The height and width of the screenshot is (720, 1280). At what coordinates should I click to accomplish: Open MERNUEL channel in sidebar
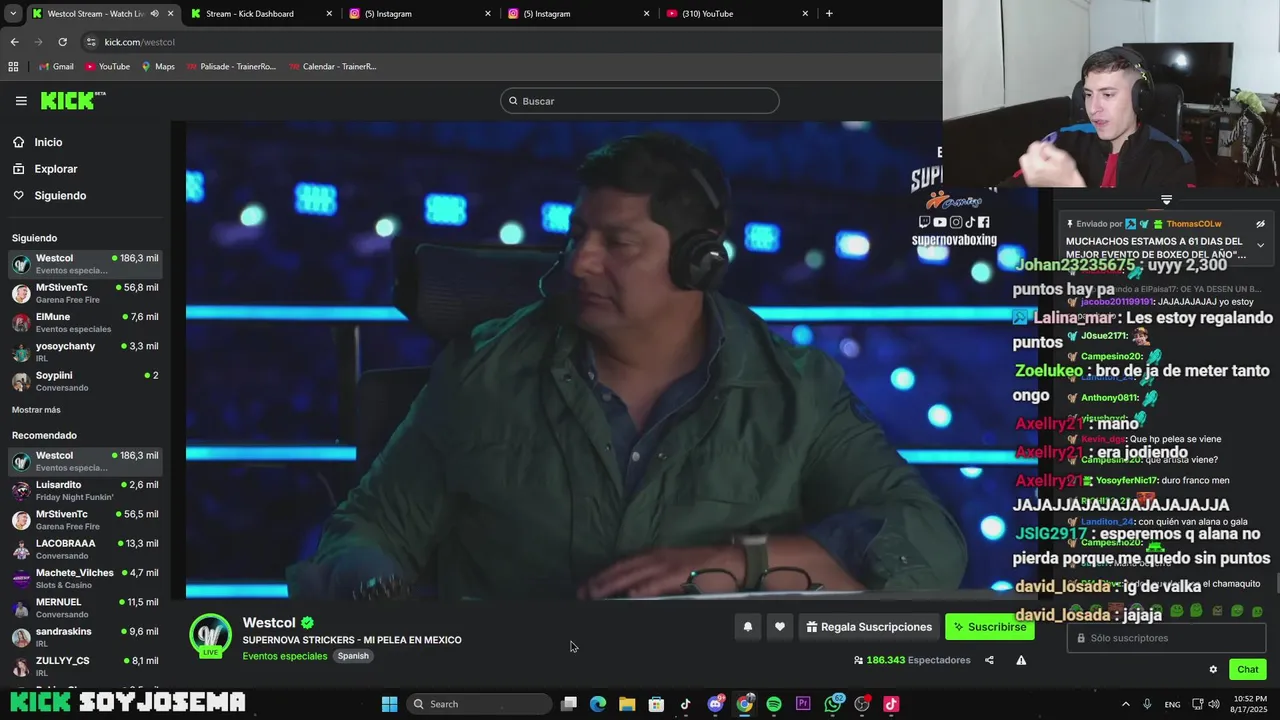click(85, 608)
